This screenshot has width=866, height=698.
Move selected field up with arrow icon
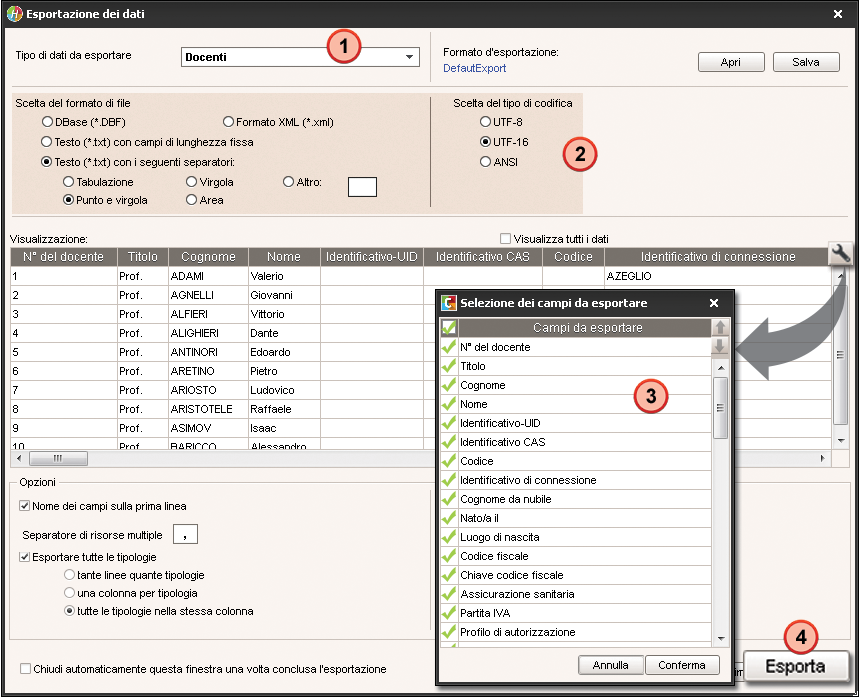tap(720, 327)
